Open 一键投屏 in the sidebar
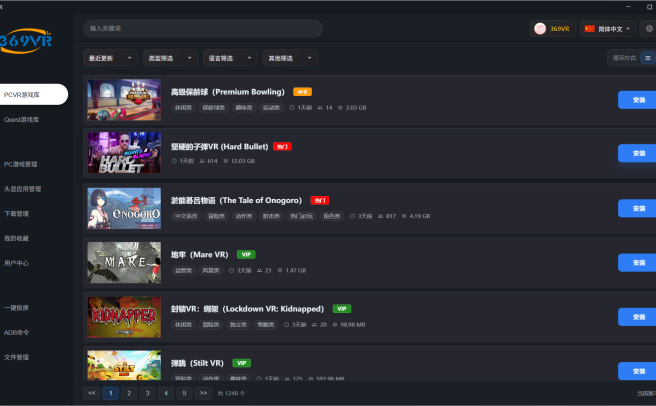Viewport: 656px width, 406px height. click(16, 308)
